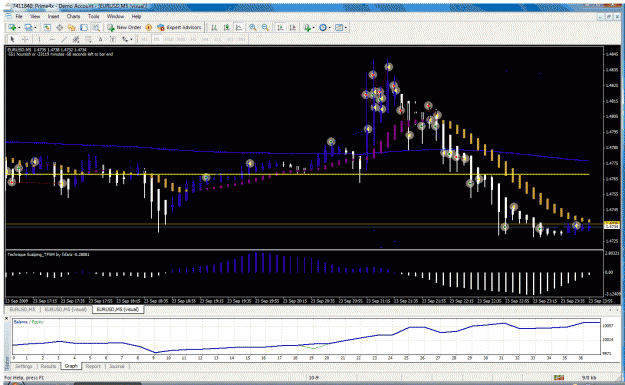
Task: Select the Fibonacci Retracement tool
Action: pos(88,39)
